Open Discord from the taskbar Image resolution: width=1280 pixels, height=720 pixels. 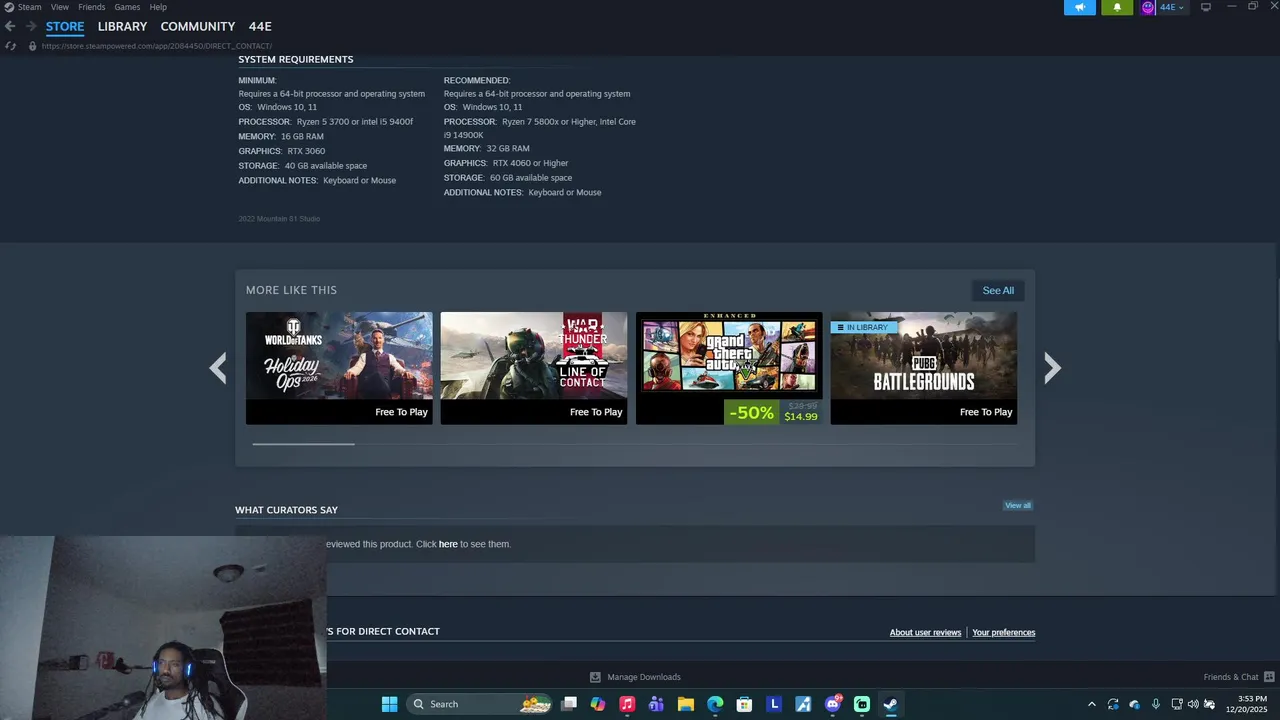click(832, 704)
